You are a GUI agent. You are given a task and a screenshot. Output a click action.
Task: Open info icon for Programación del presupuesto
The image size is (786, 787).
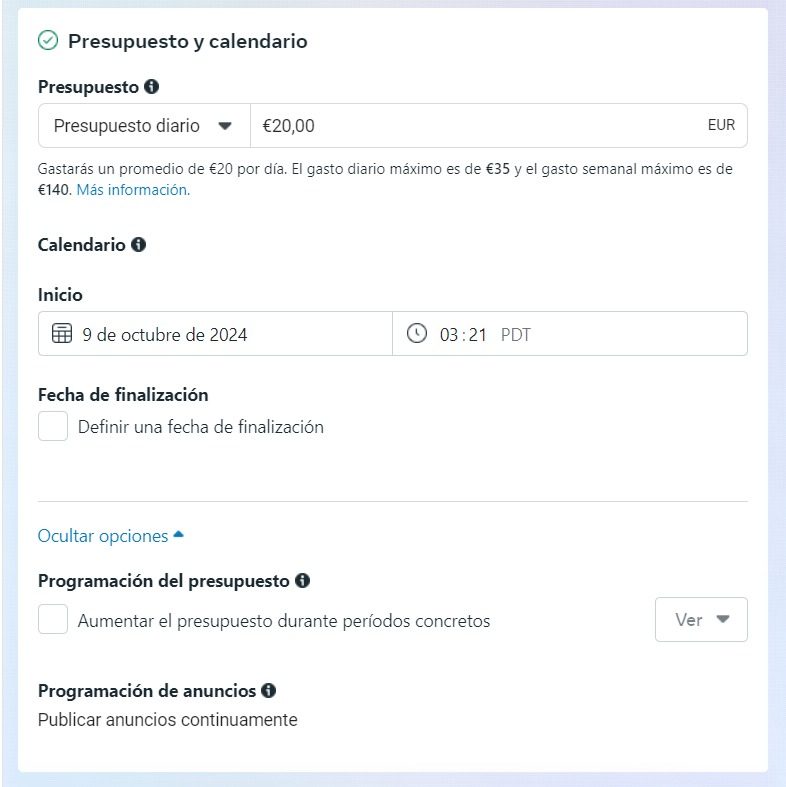pos(302,580)
